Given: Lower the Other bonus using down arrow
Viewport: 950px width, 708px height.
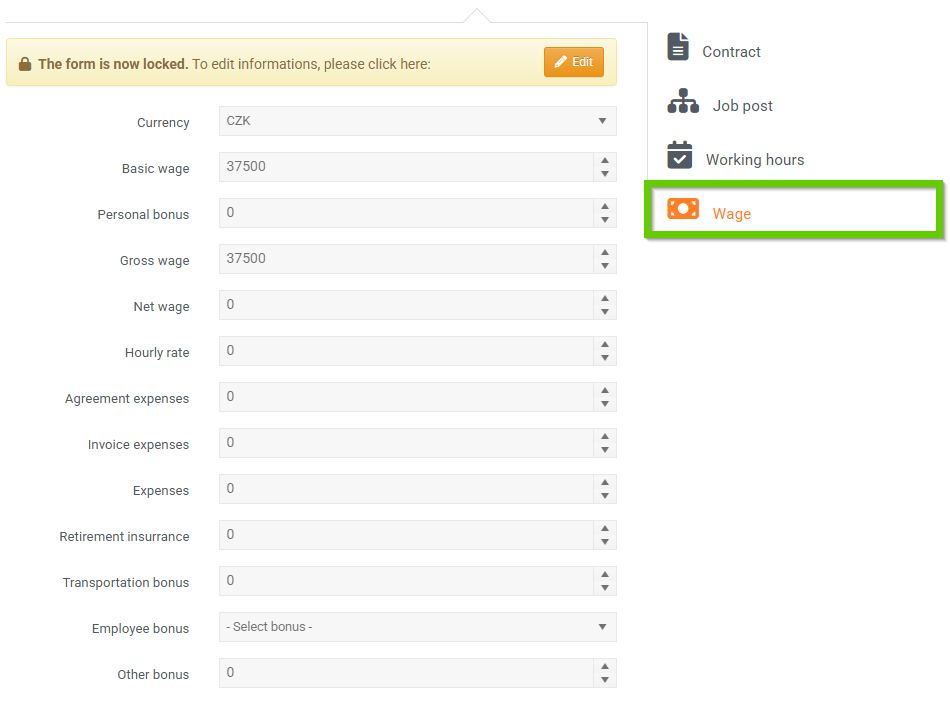Looking at the screenshot, I should (x=605, y=680).
